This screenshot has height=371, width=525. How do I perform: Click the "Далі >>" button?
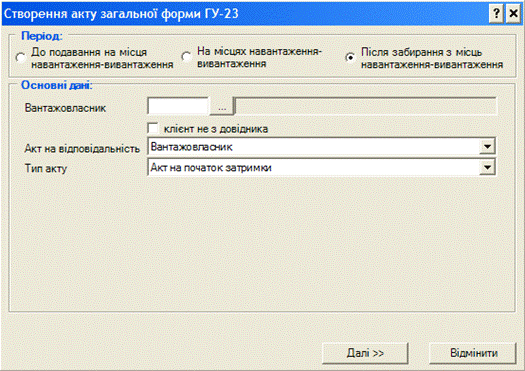[x=365, y=353]
